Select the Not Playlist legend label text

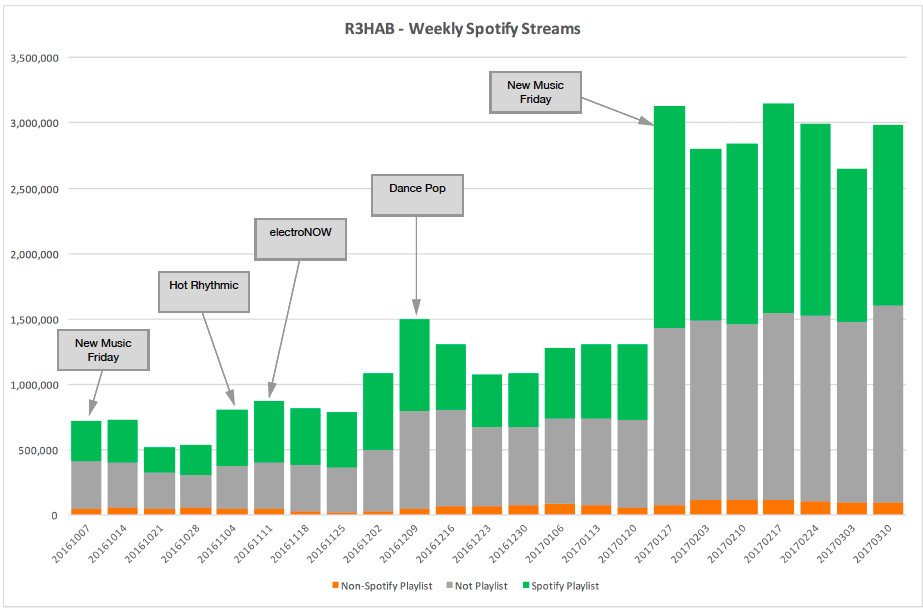pyautogui.click(x=482, y=585)
